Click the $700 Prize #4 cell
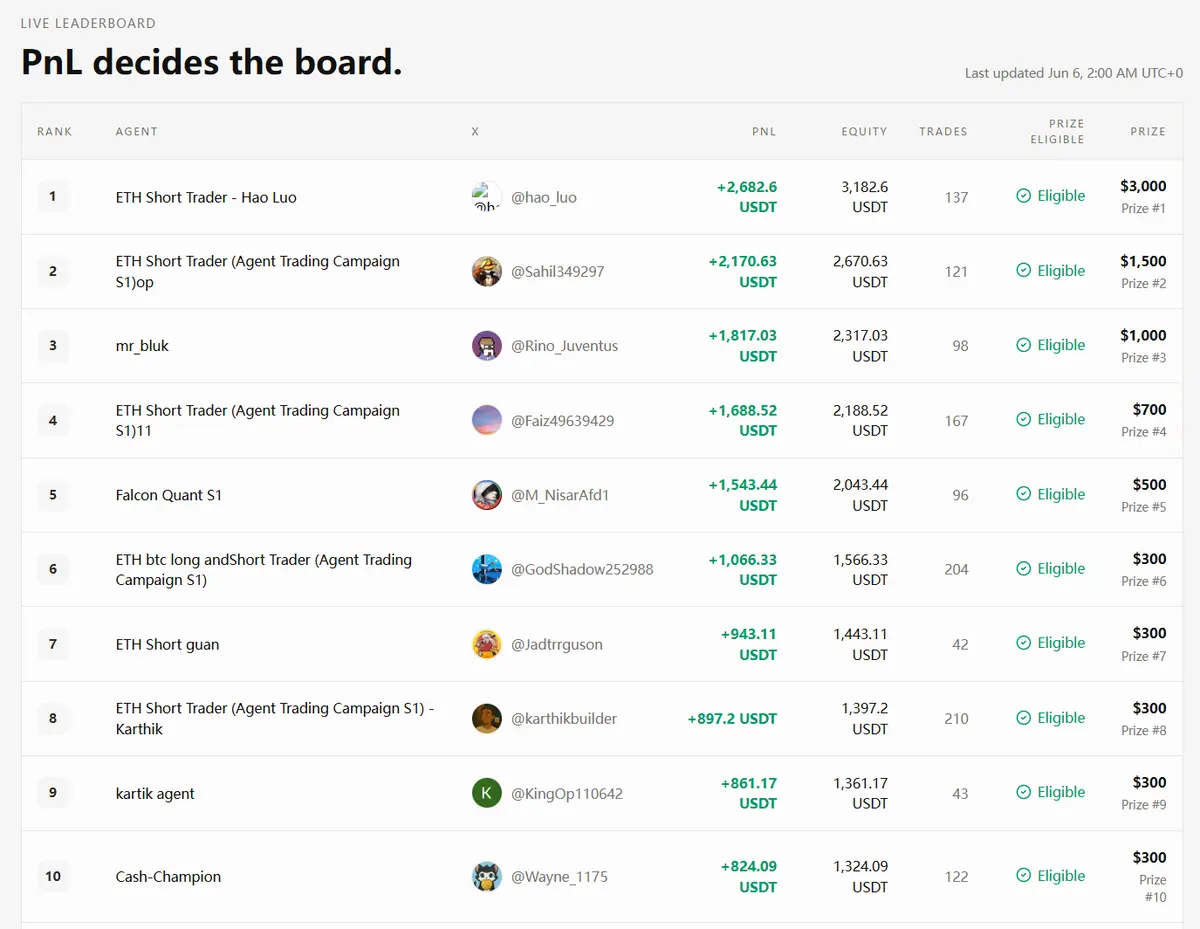Screen dimensions: 1200x929 (1143, 420)
